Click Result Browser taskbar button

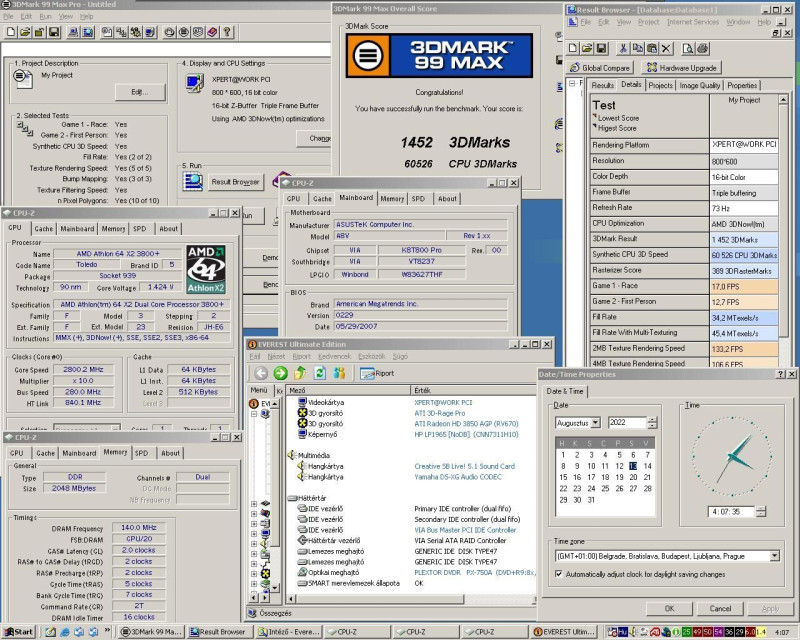(220, 632)
